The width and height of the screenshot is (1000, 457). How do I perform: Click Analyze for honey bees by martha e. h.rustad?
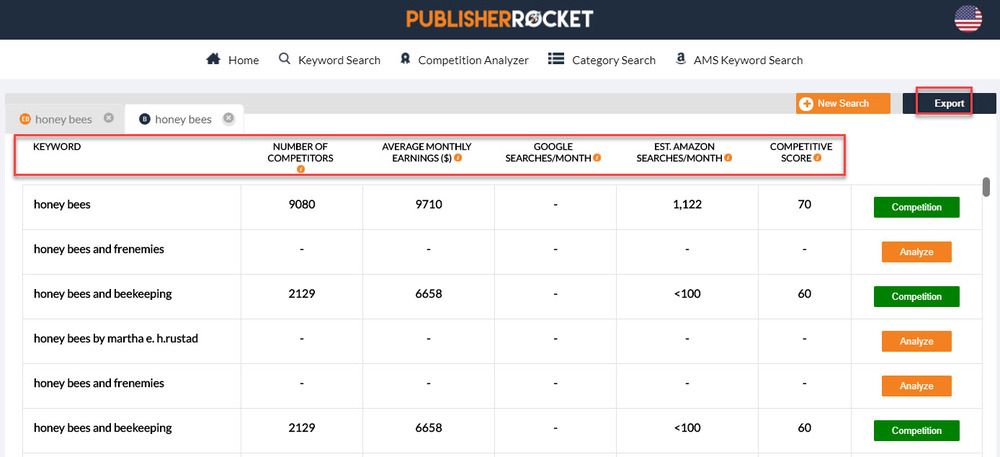click(916, 341)
